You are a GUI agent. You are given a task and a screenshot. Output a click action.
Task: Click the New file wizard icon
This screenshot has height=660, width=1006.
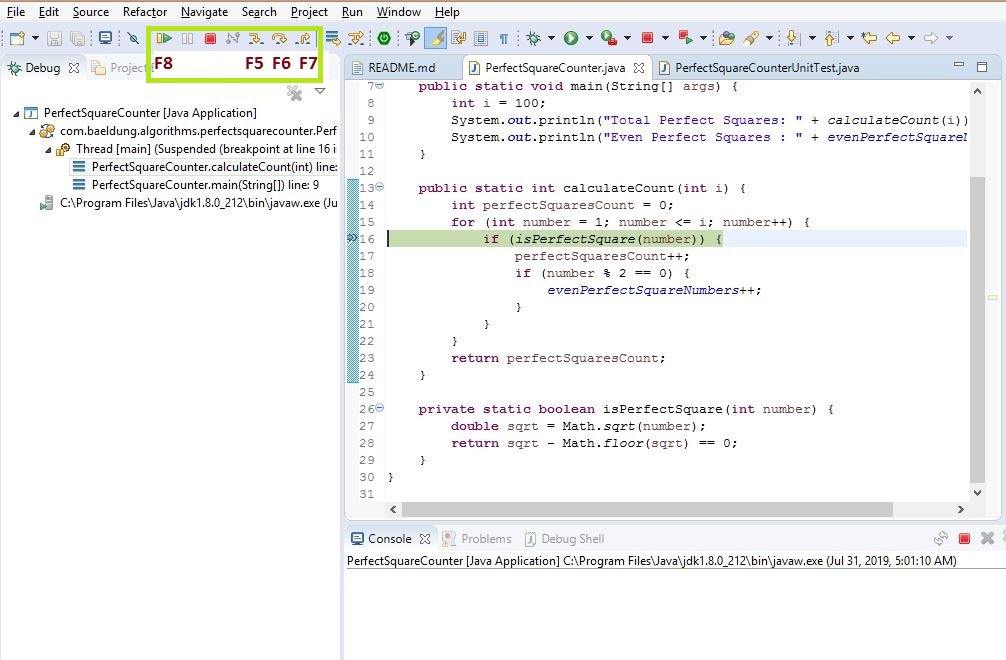[x=17, y=38]
